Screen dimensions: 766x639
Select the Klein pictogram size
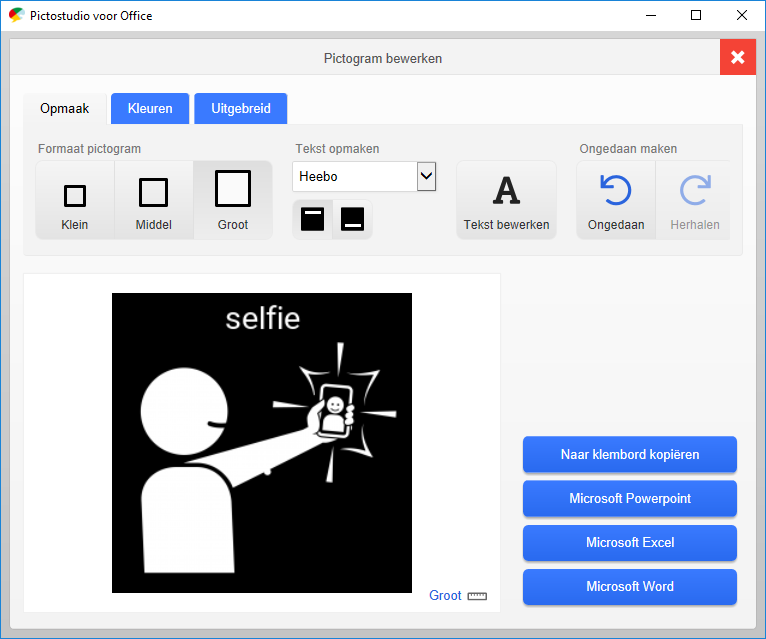pyautogui.click(x=75, y=200)
